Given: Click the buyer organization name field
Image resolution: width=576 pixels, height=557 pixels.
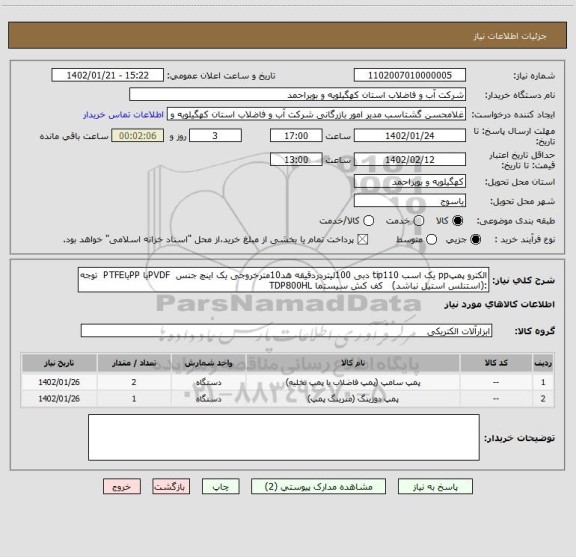Looking at the screenshot, I should [x=298, y=95].
